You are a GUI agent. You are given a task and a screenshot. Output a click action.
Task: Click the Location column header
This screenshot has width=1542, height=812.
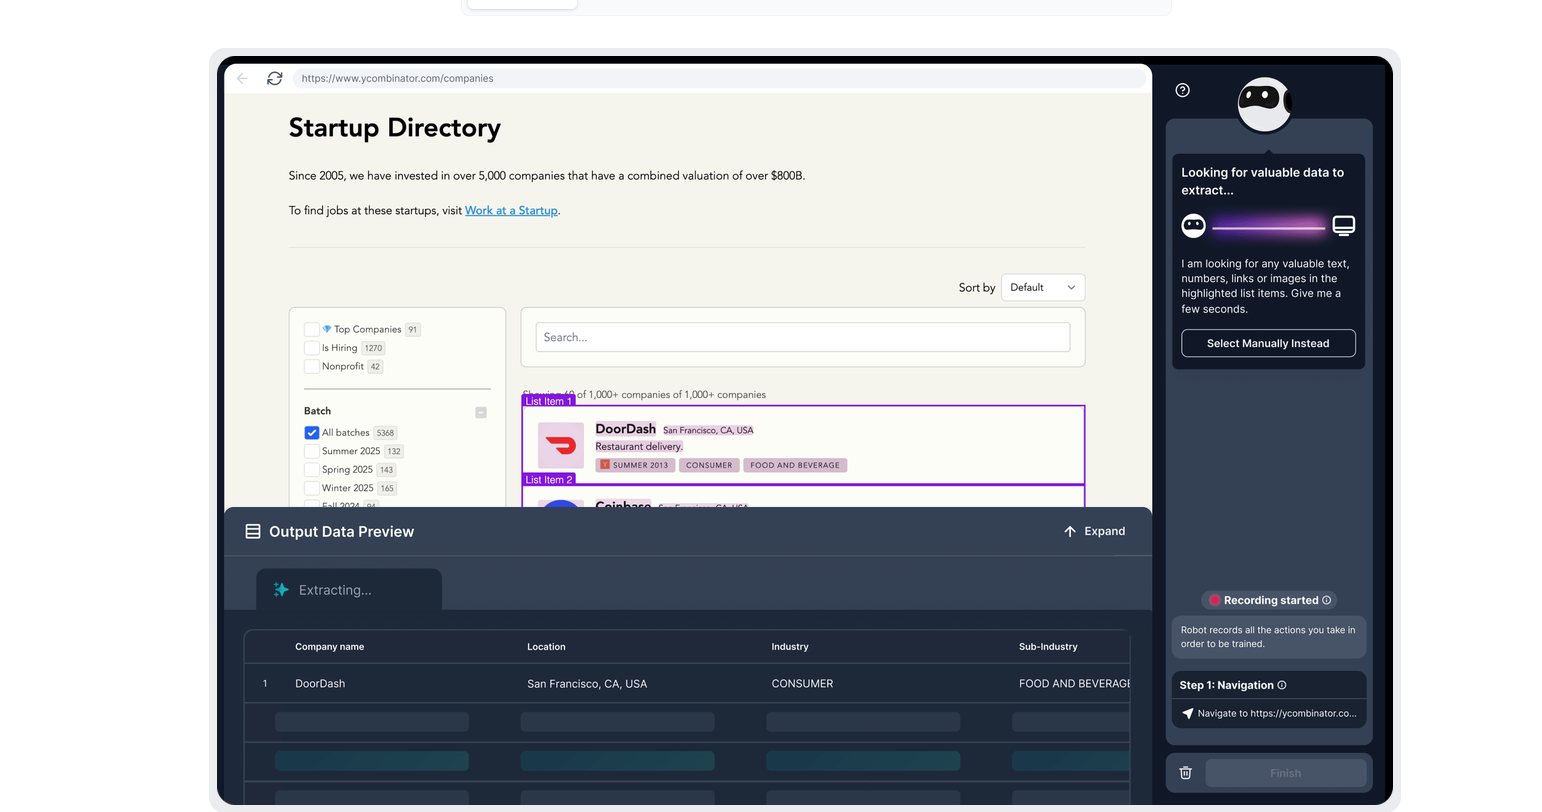click(546, 647)
